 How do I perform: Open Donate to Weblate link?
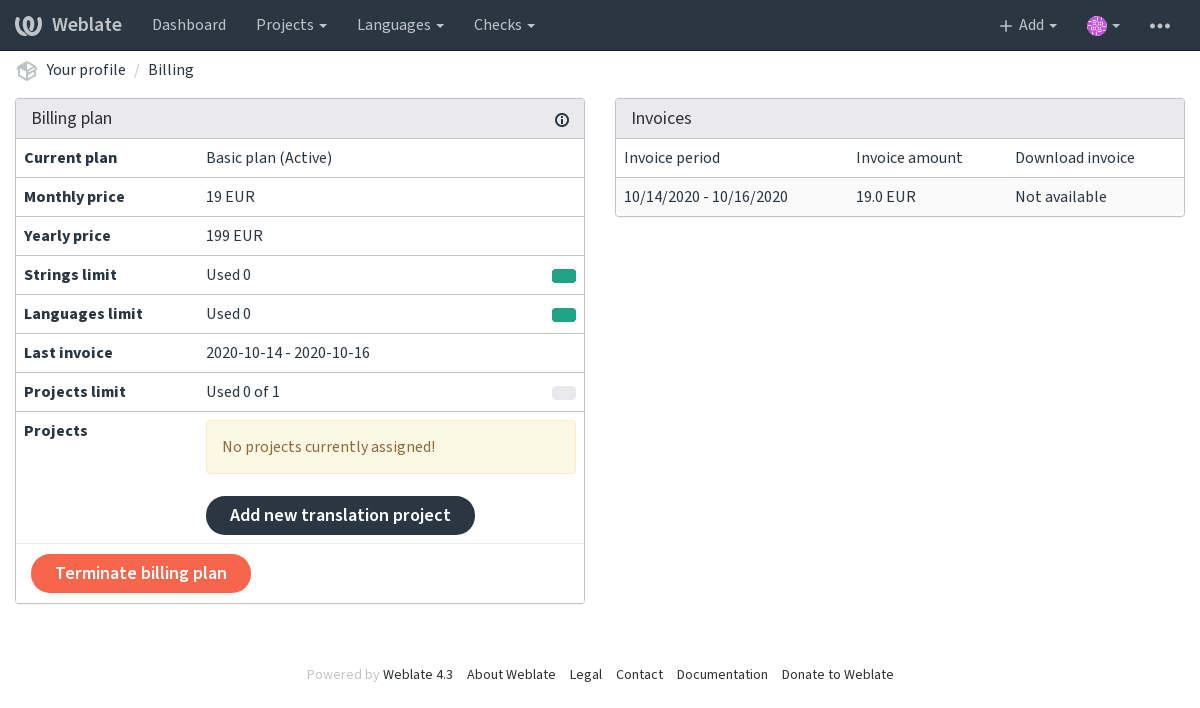pos(838,674)
